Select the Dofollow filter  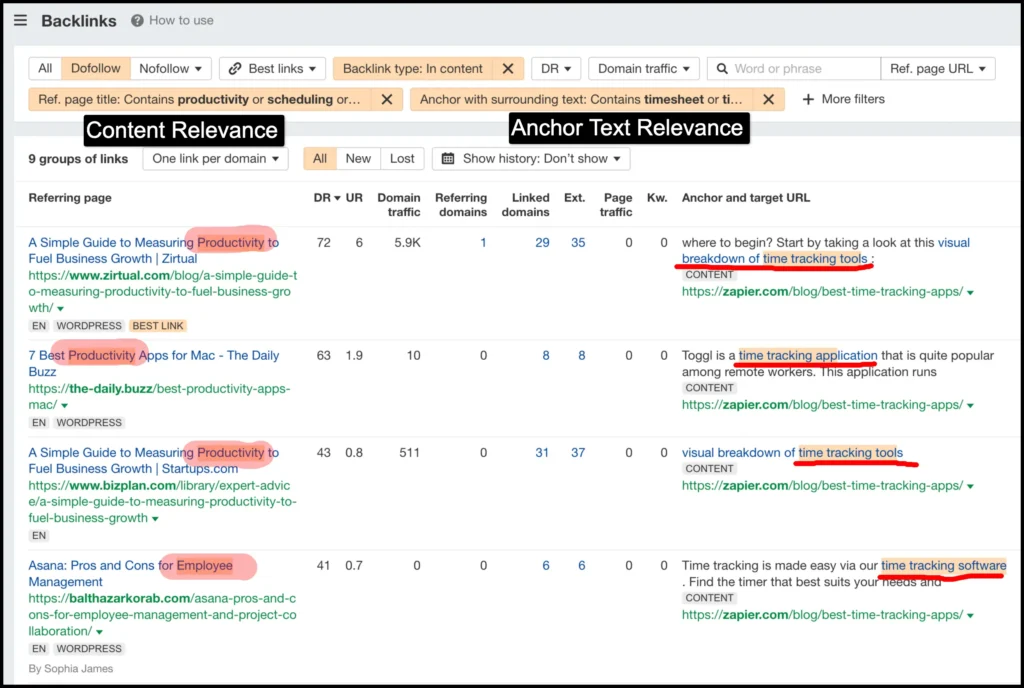point(95,69)
